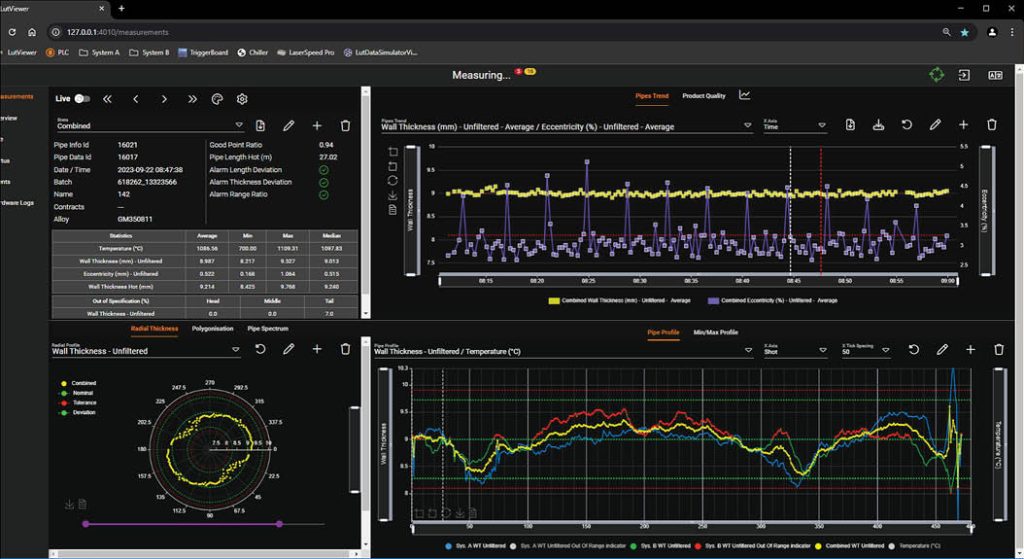The width and height of the screenshot is (1024, 559).
Task: Open the Radial Profile Wall Thickness dropdown
Action: [x=235, y=350]
